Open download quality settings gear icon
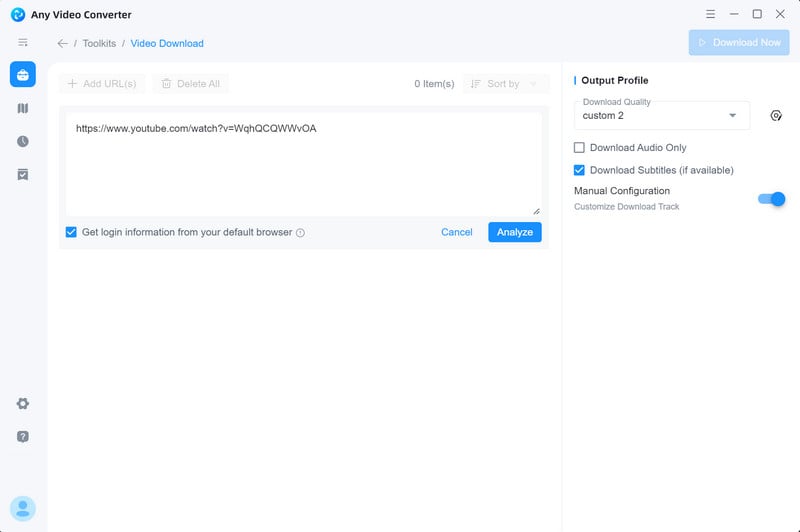 click(776, 116)
